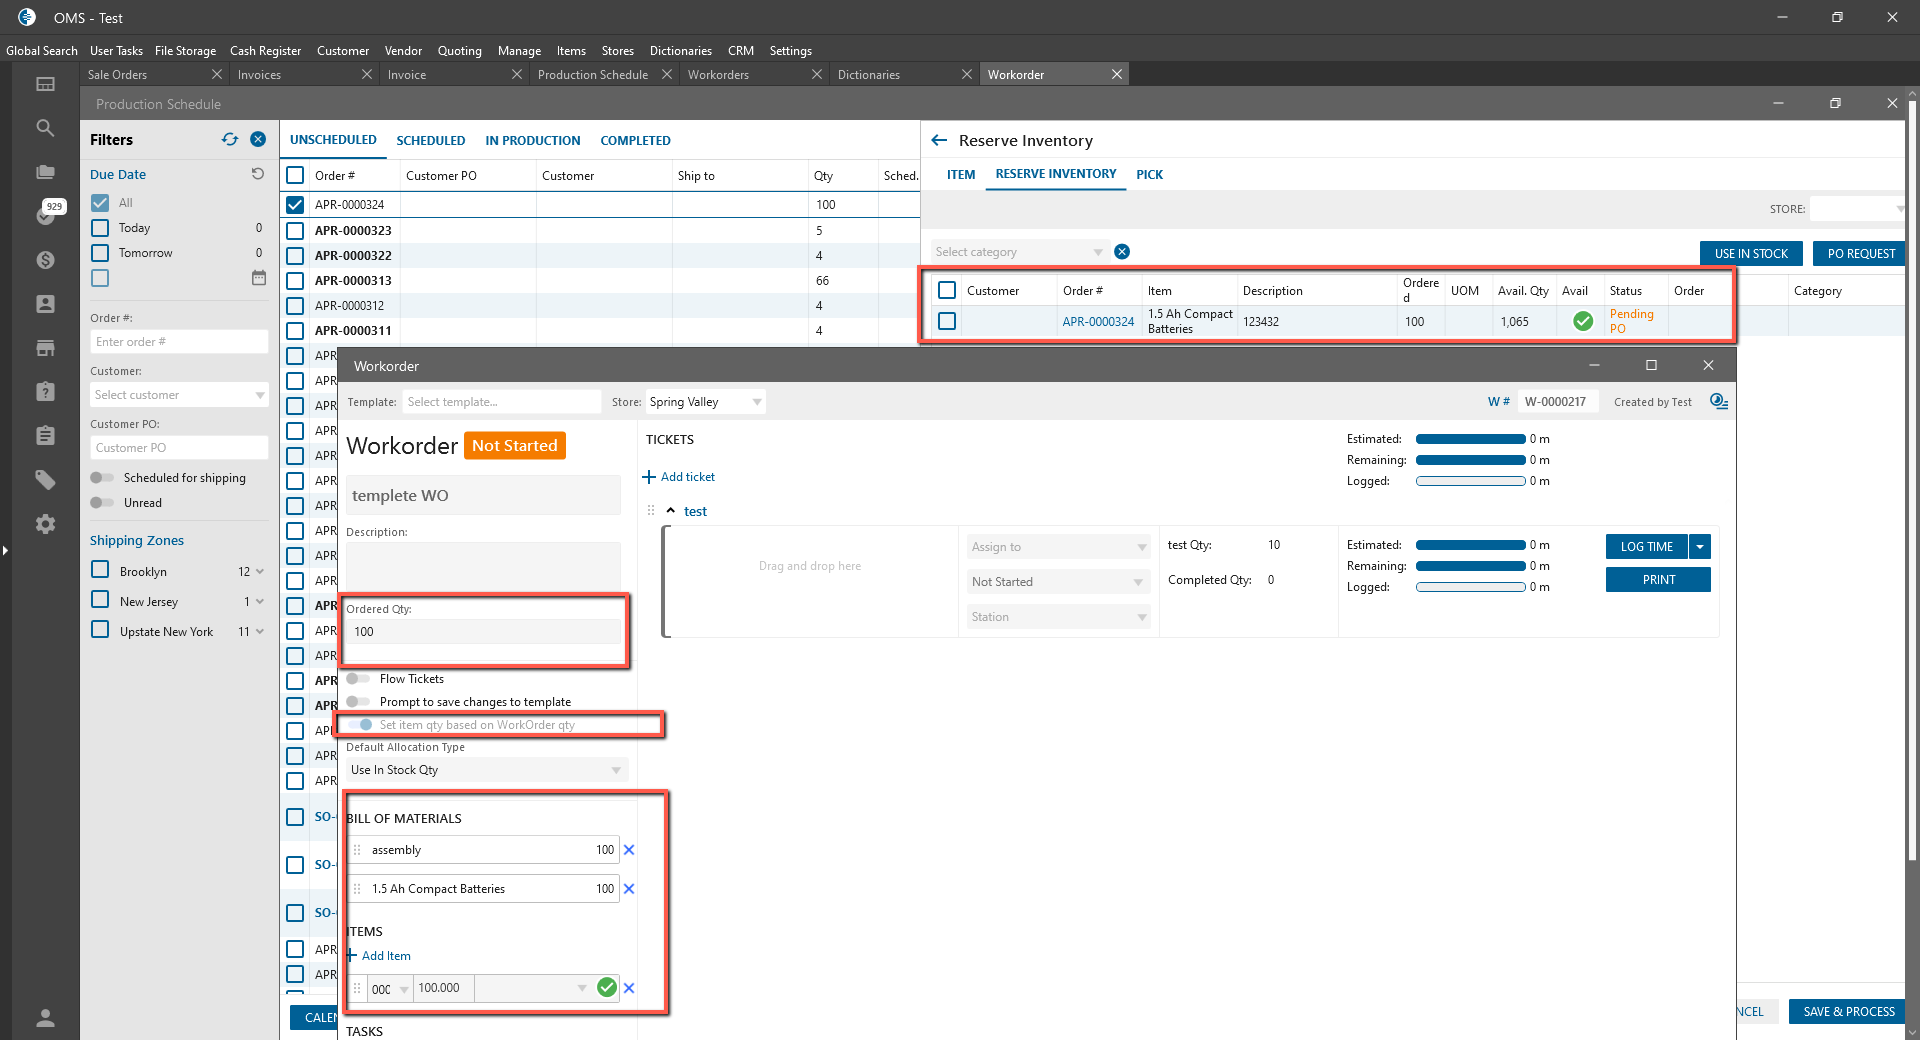
Task: Open the ticket Not Started status dropdown
Action: tap(1058, 582)
